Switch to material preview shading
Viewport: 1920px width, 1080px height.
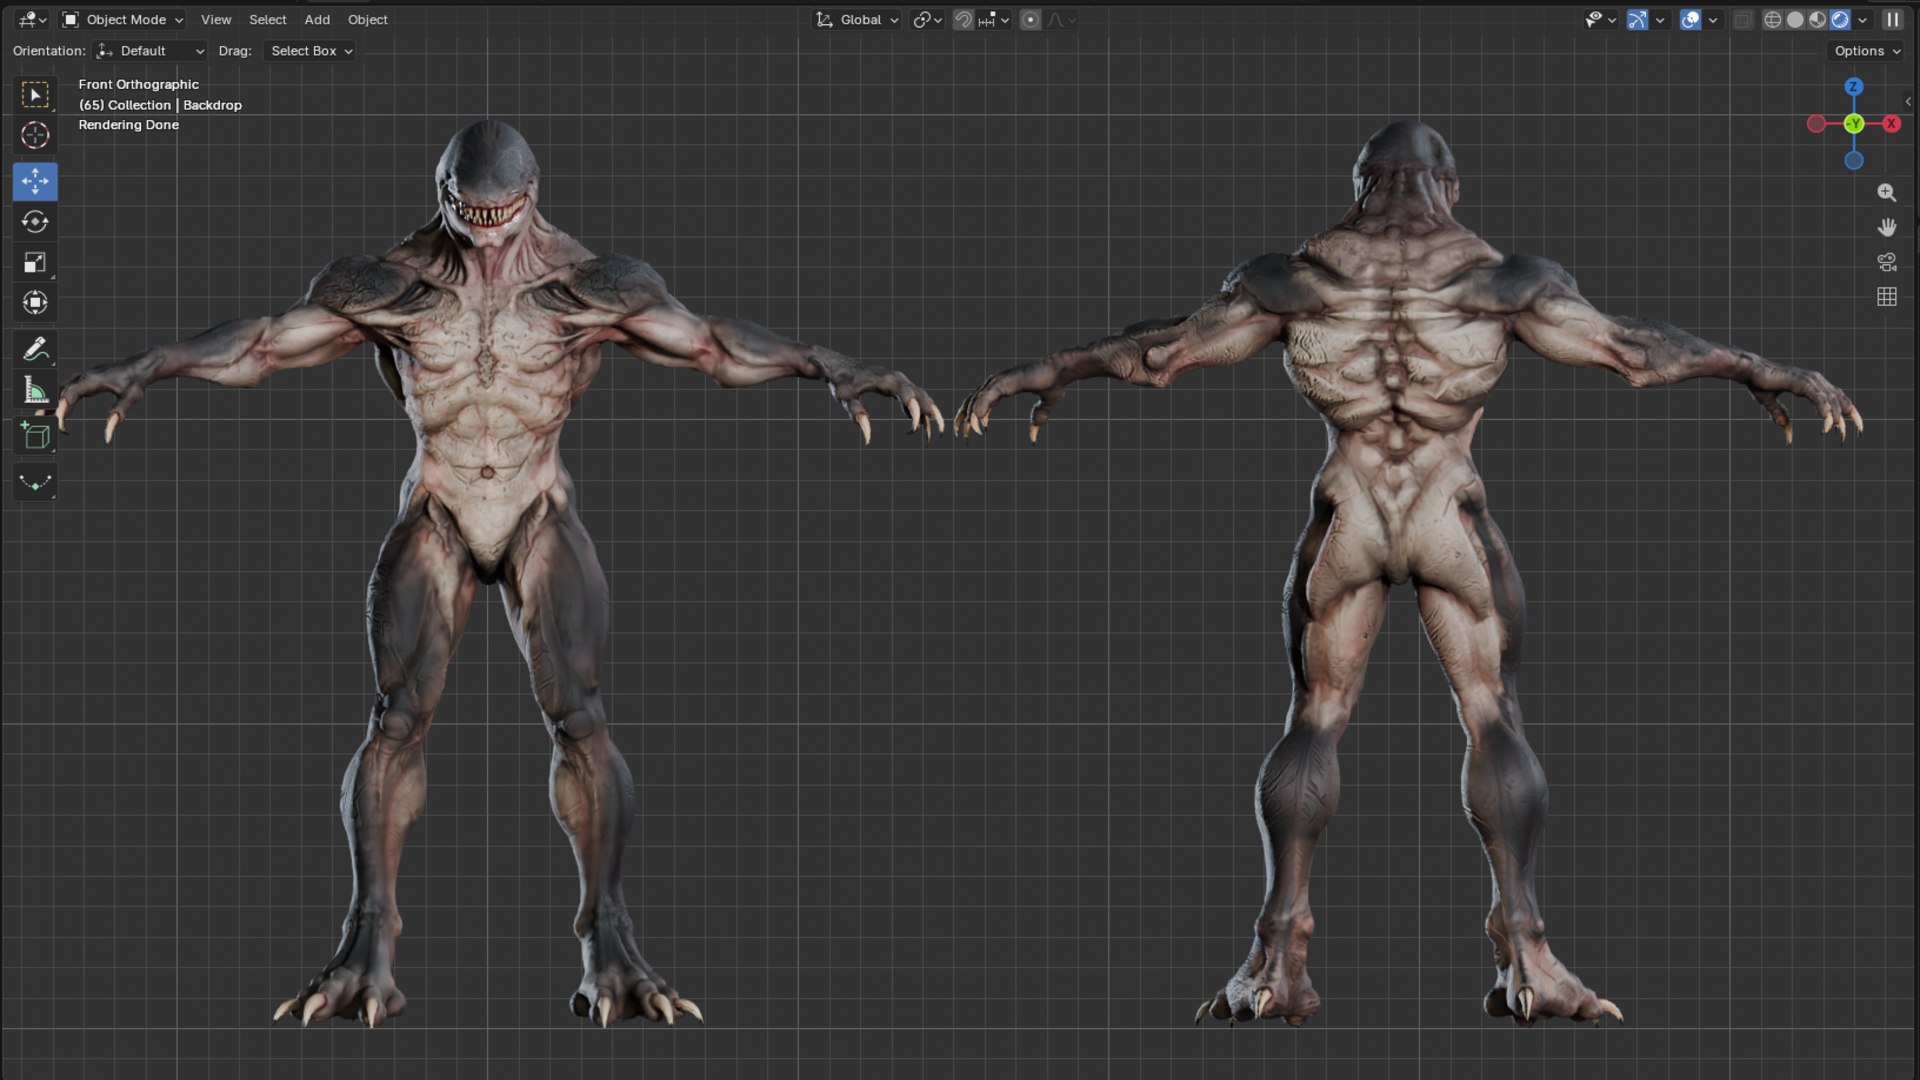(1817, 20)
